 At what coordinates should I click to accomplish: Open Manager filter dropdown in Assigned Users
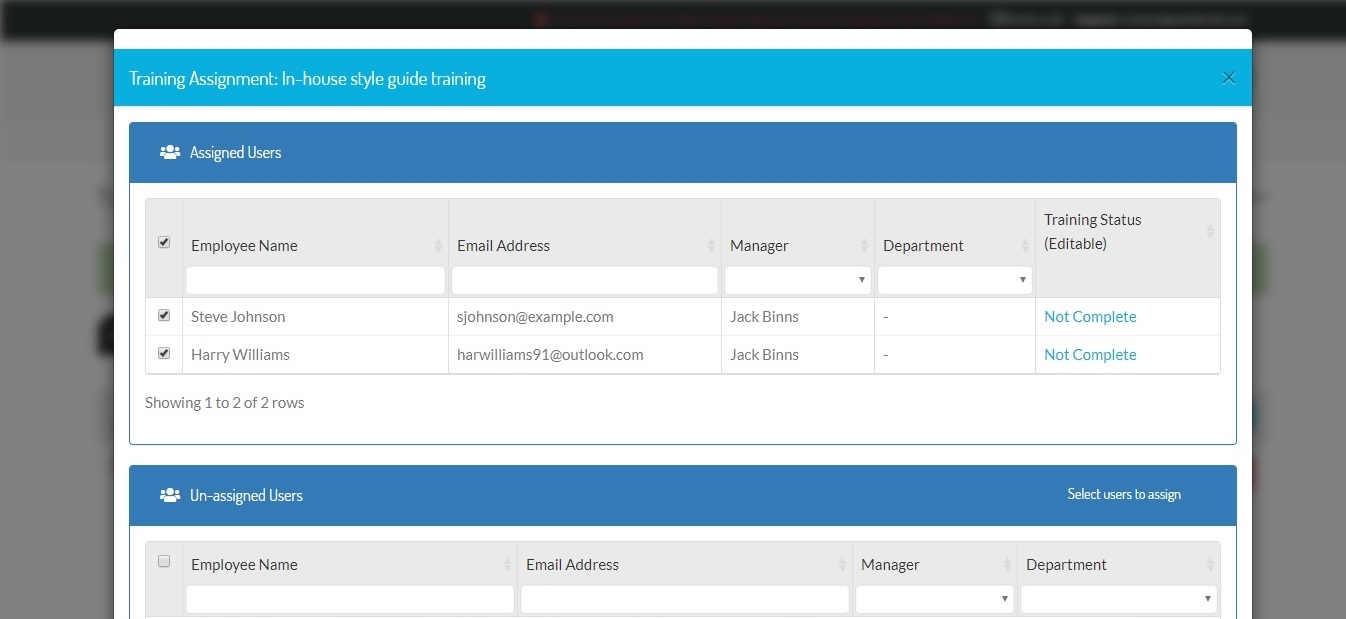tap(797, 280)
